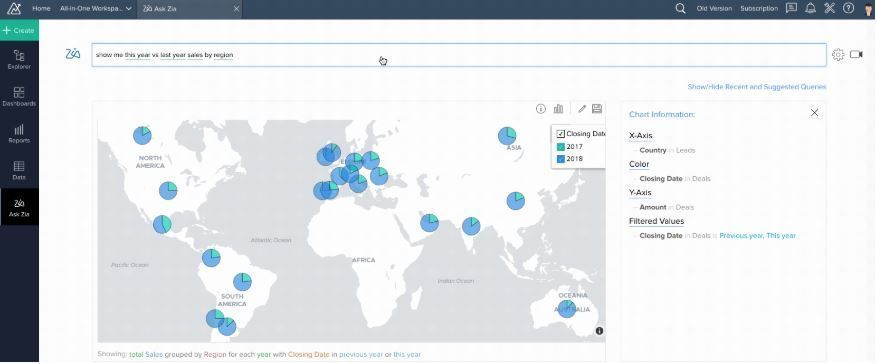Open Data in the sidebar
Screen dimensions: 877x364
(x=19, y=170)
